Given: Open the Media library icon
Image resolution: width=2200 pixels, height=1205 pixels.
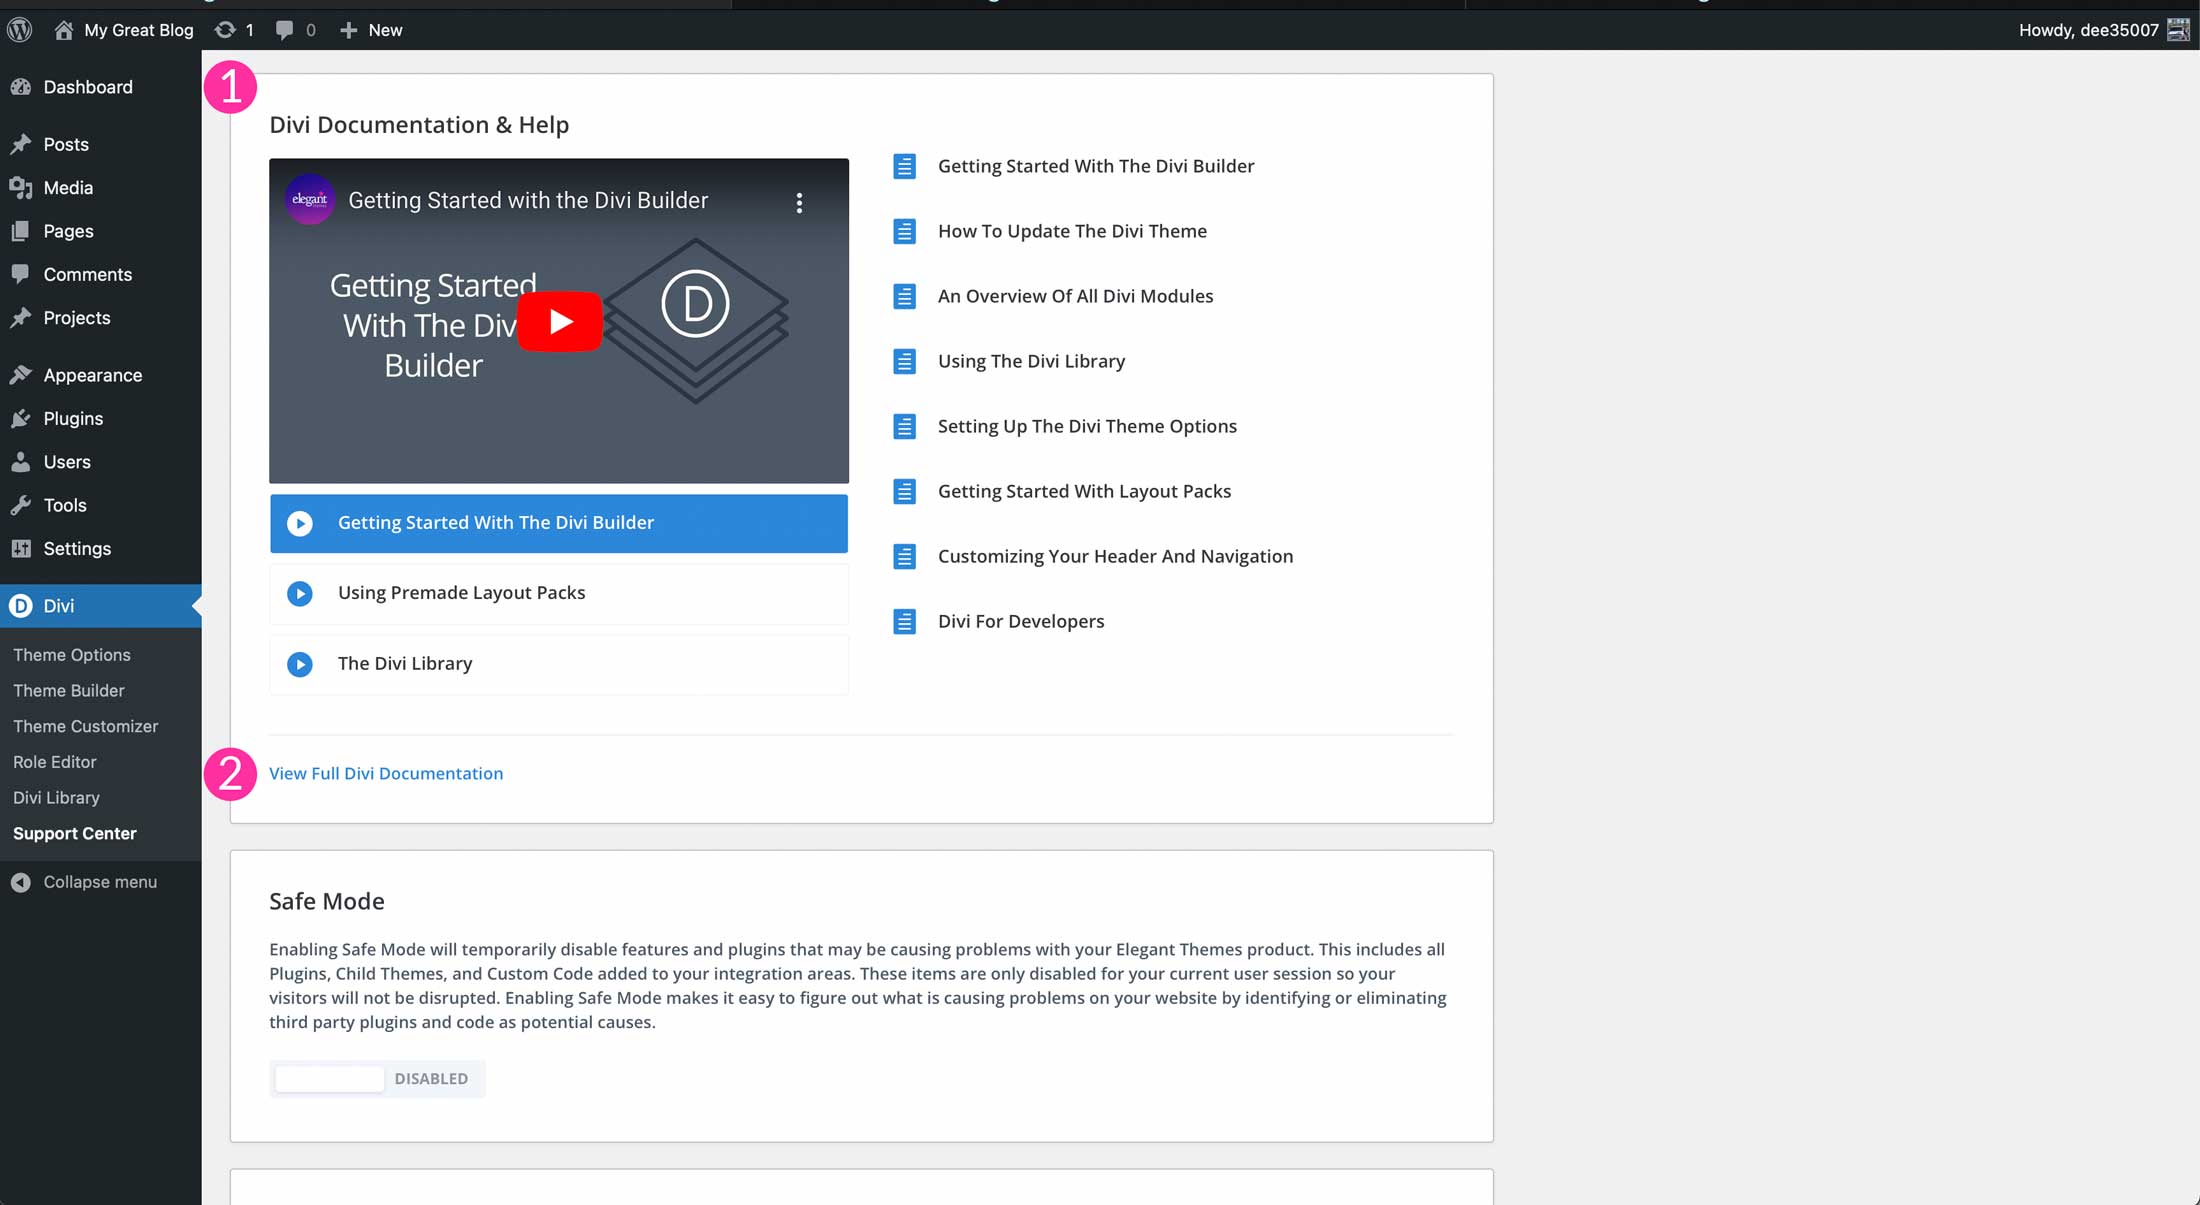Looking at the screenshot, I should tap(22, 187).
